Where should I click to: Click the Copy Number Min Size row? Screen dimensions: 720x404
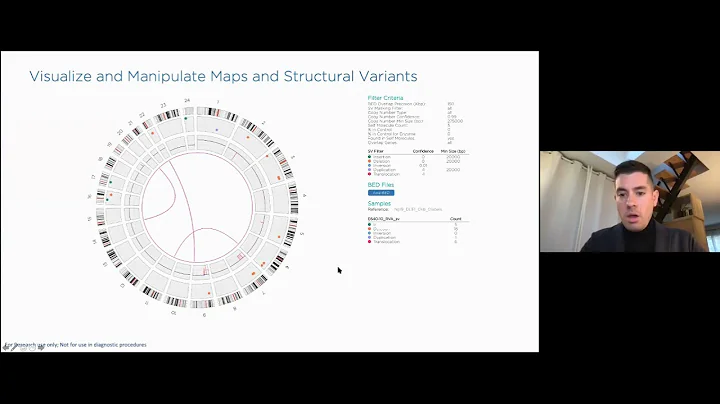click(416, 121)
